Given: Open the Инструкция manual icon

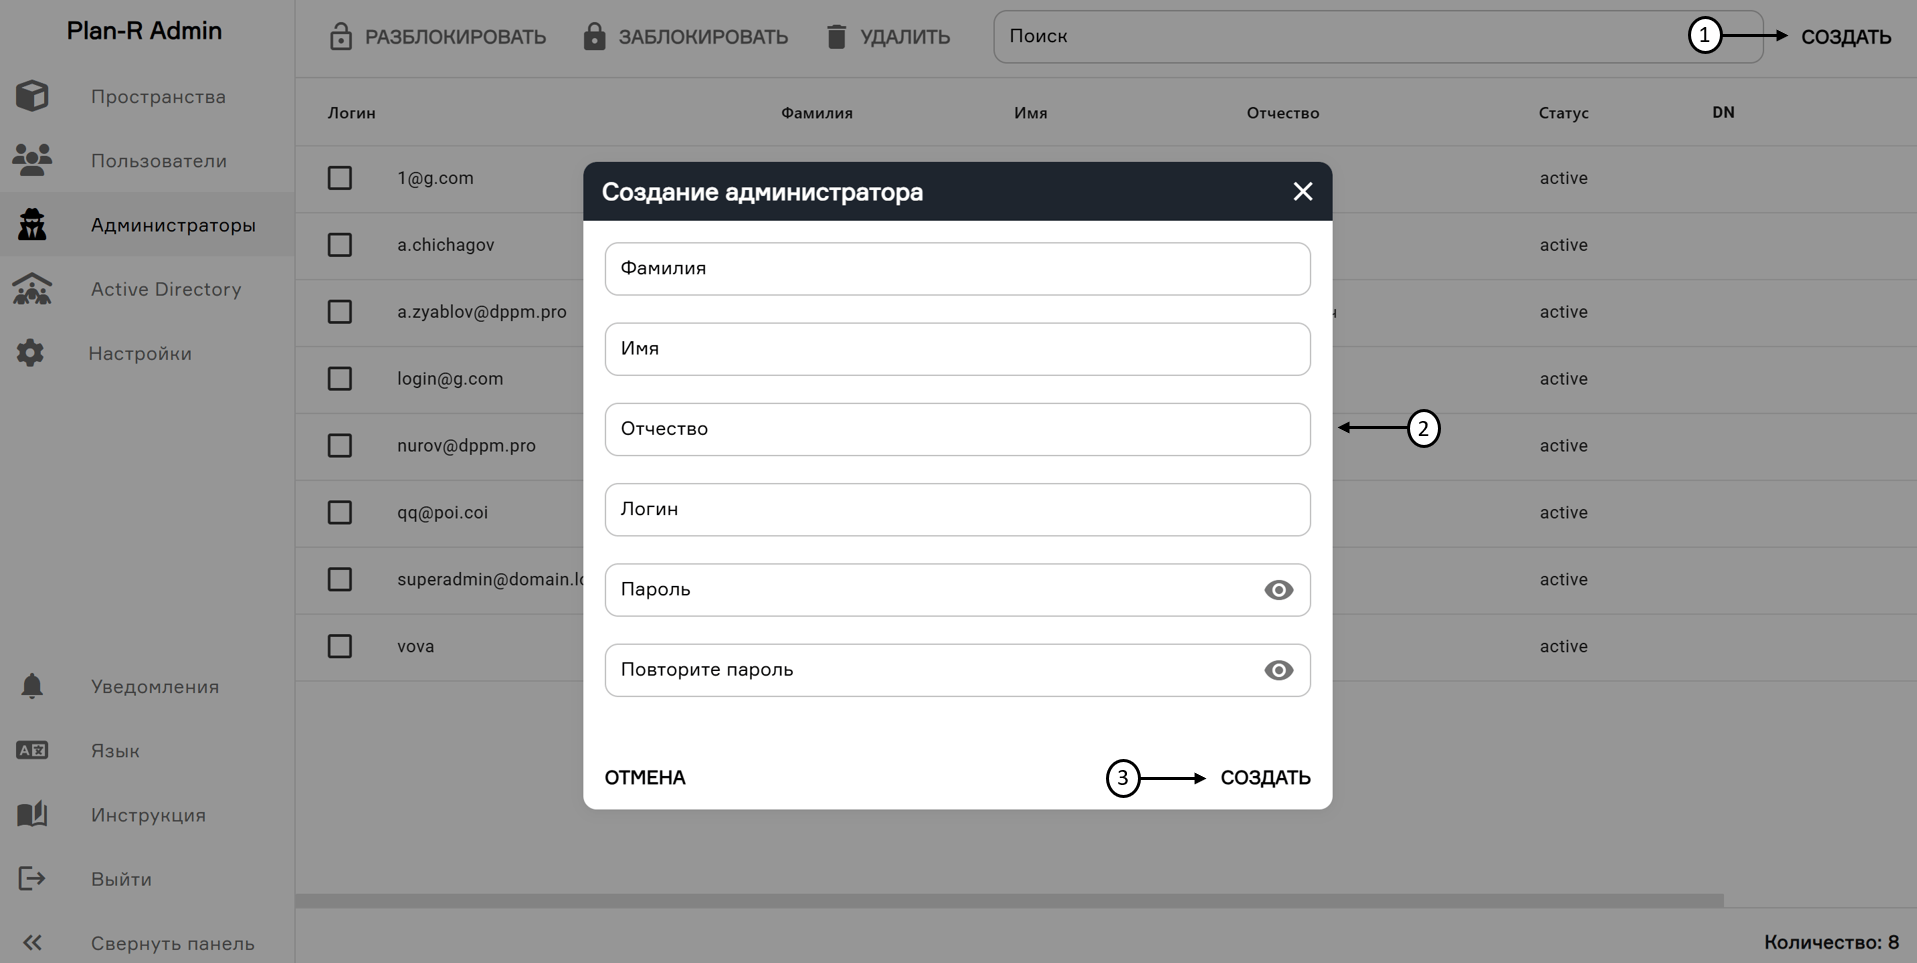Looking at the screenshot, I should [31, 814].
